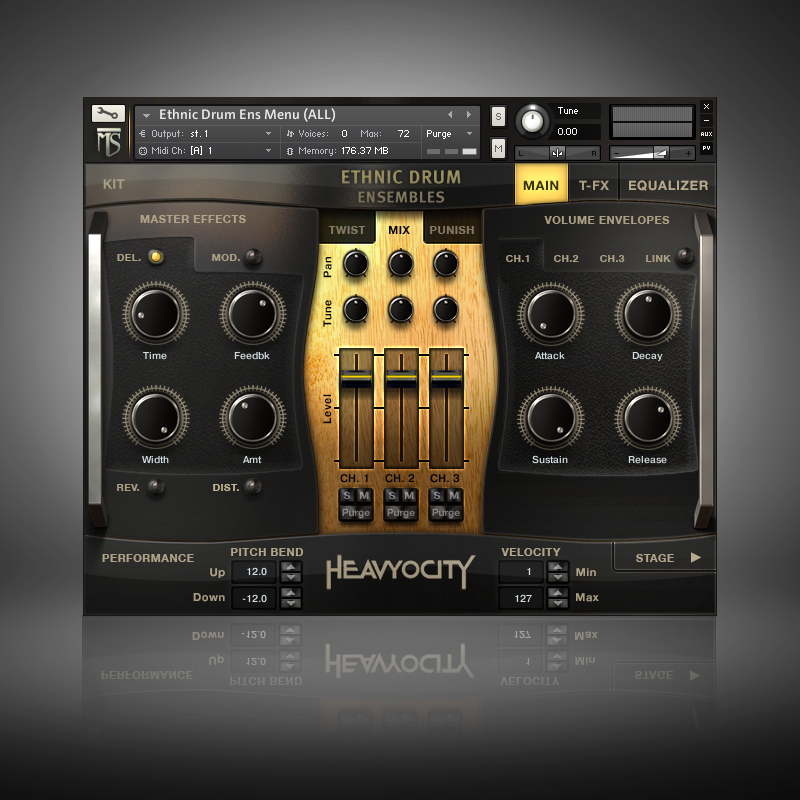
Task: Click the CH. 1 level fader
Action: (356, 379)
